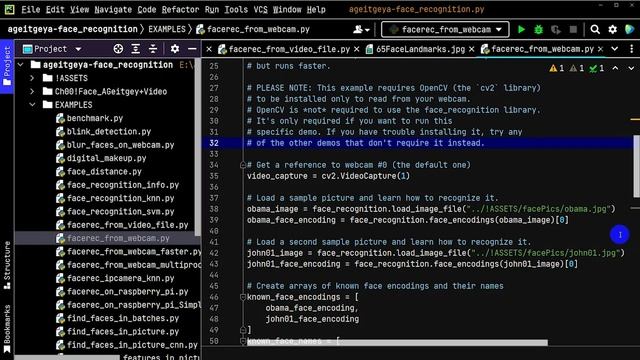Image resolution: width=640 pixels, height=360 pixels.
Task: Run with coverage icon
Action: click(556, 29)
